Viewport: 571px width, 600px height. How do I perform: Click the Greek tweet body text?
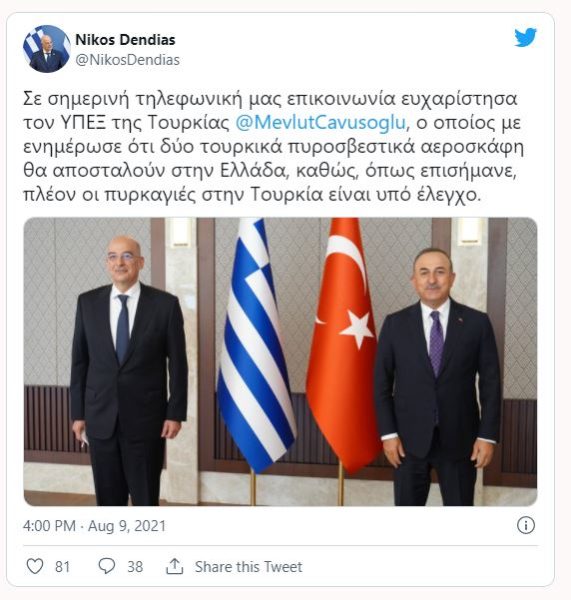tap(273, 147)
